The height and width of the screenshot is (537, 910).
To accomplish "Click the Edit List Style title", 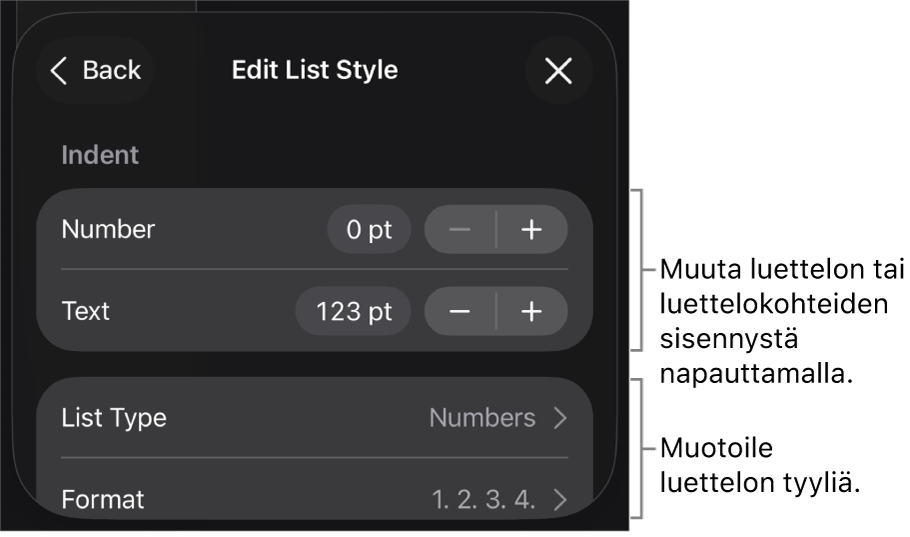I will click(315, 70).
